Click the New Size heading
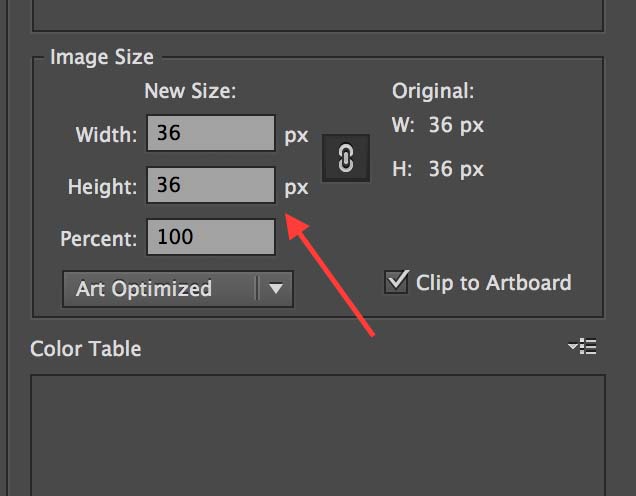 (x=190, y=92)
